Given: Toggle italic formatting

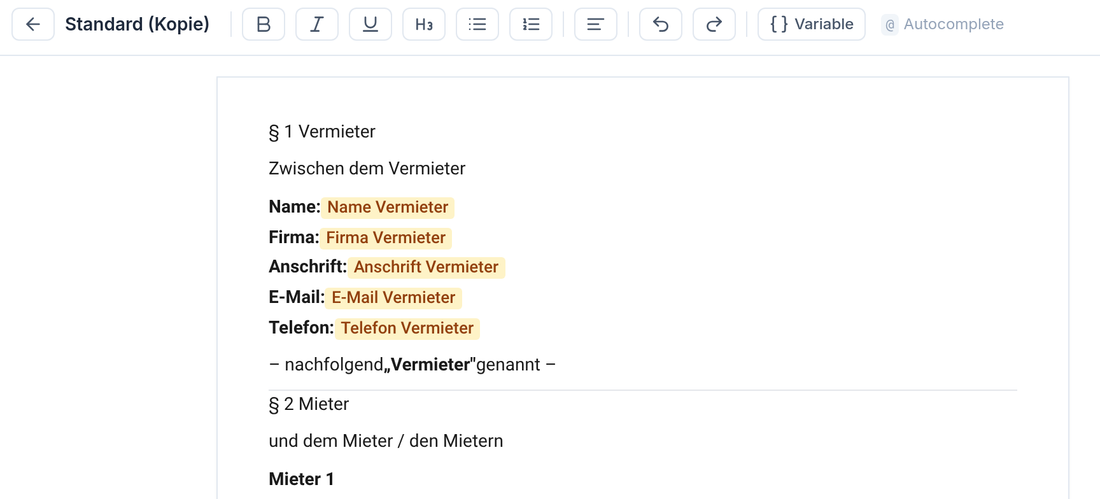Looking at the screenshot, I should click(317, 25).
